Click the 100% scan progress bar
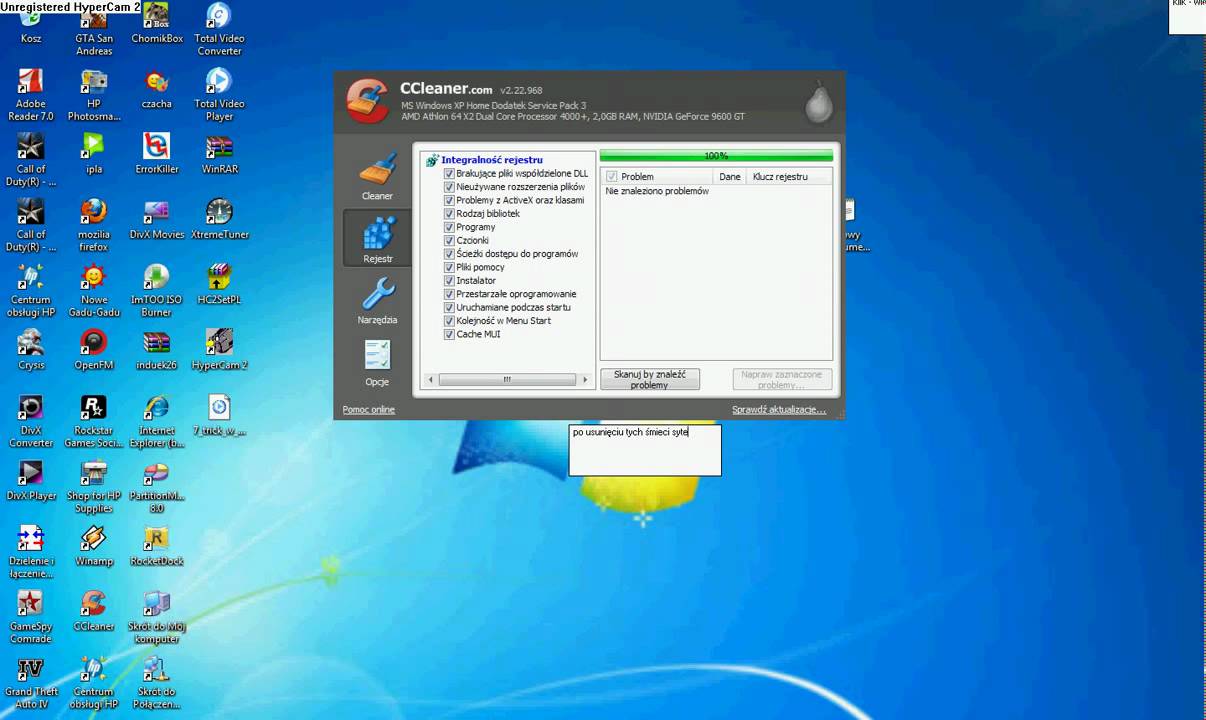 716,156
